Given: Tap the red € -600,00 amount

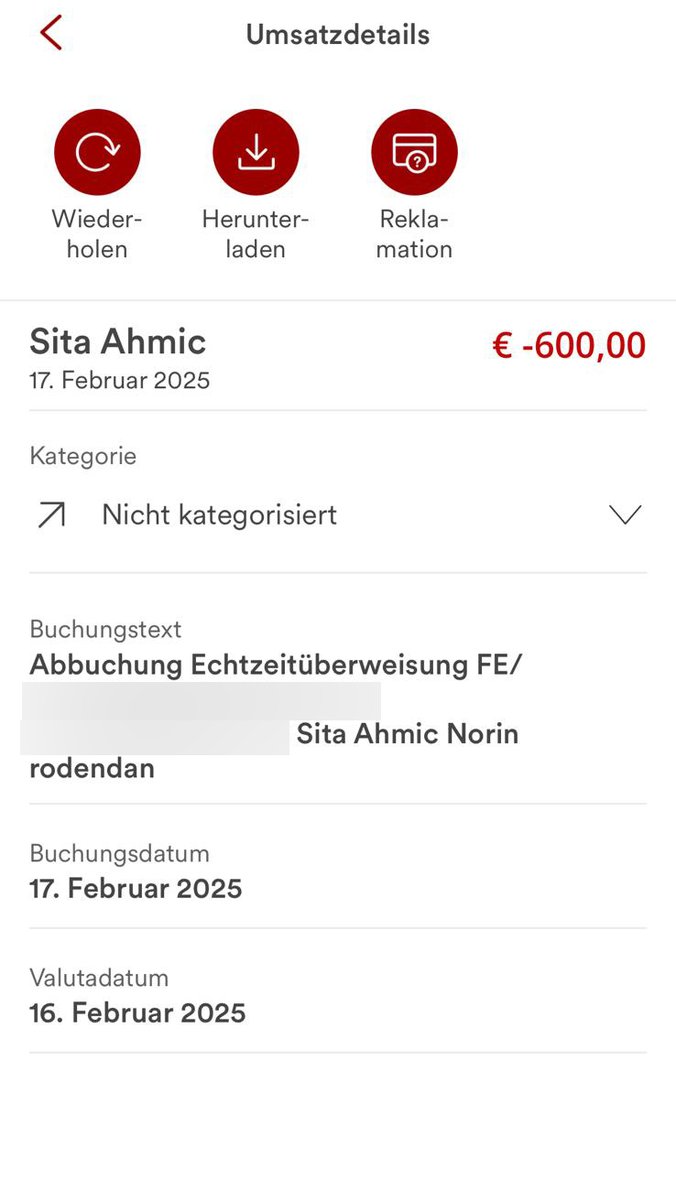Looking at the screenshot, I should tap(569, 346).
